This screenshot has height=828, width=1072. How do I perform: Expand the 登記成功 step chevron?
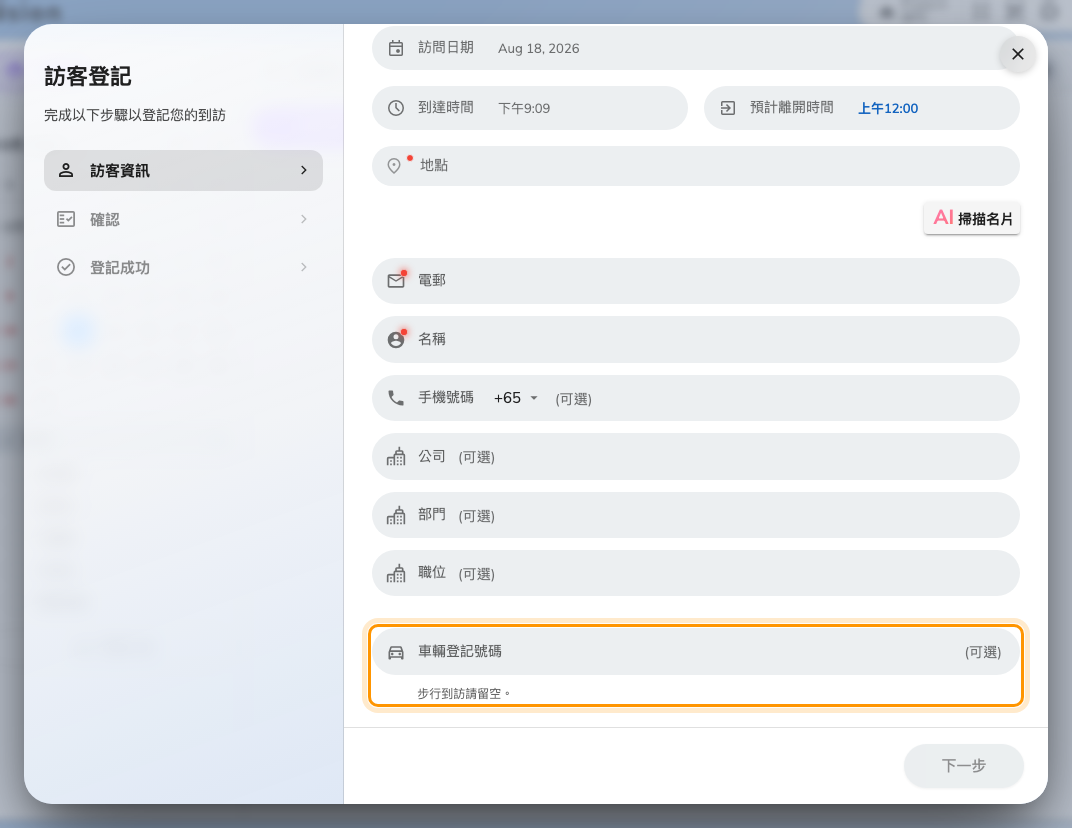304,267
